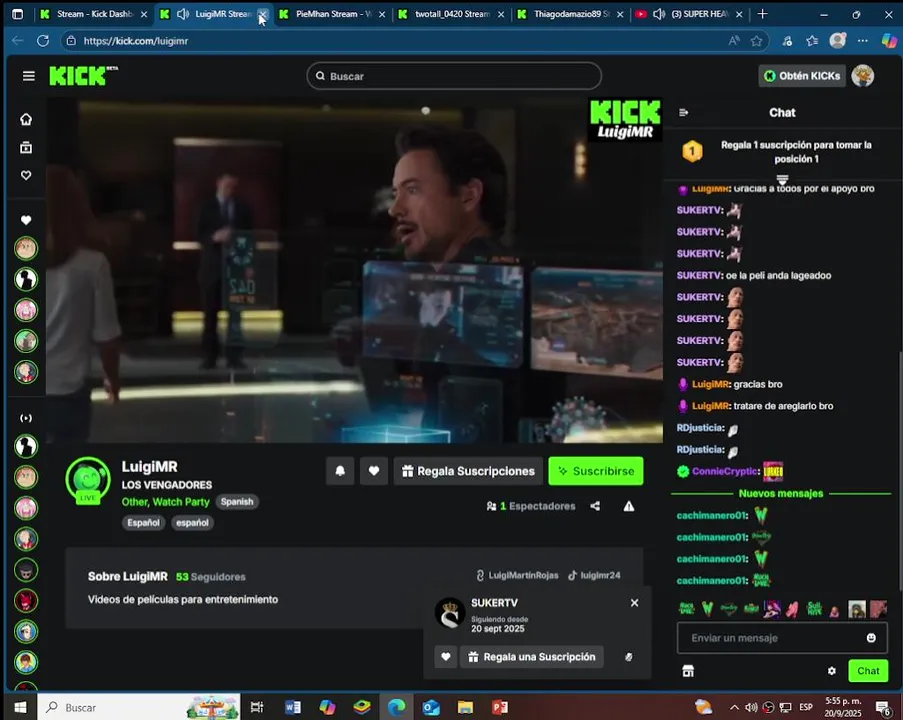
Task: Open PowerPoint from the taskbar
Action: [500, 707]
